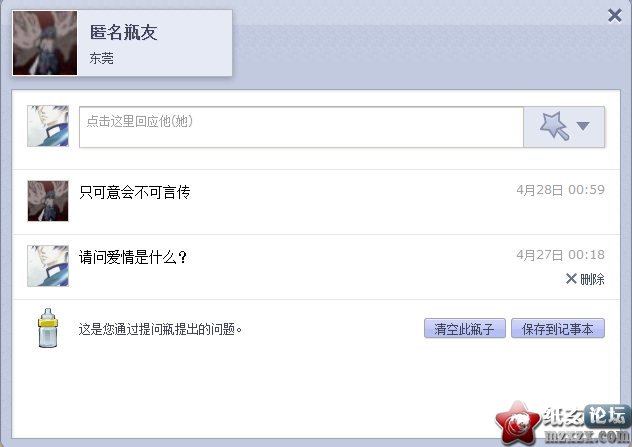The width and height of the screenshot is (632, 447).
Task: Click avatar beside 请问爱情是什么 message
Action: (48, 266)
